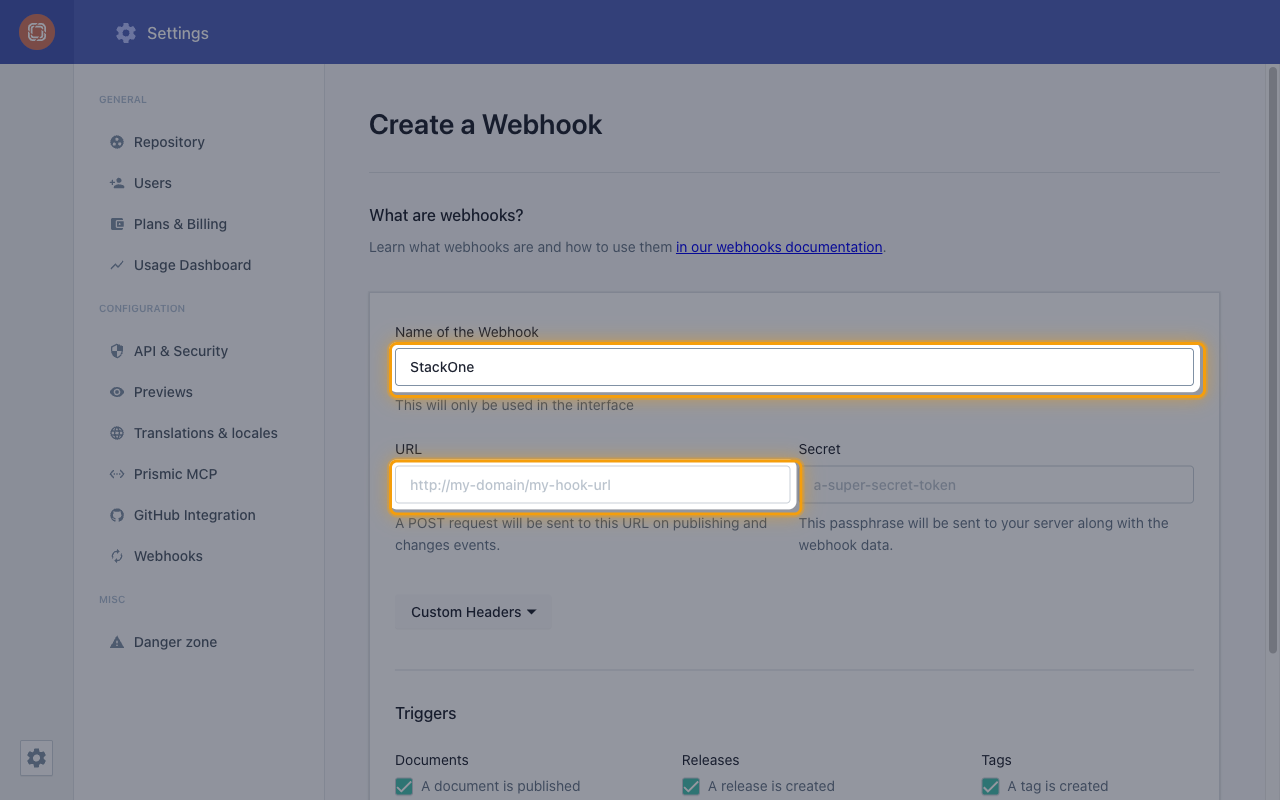Open the gear button at the bottom-left
The height and width of the screenshot is (800, 1280).
coord(37,758)
